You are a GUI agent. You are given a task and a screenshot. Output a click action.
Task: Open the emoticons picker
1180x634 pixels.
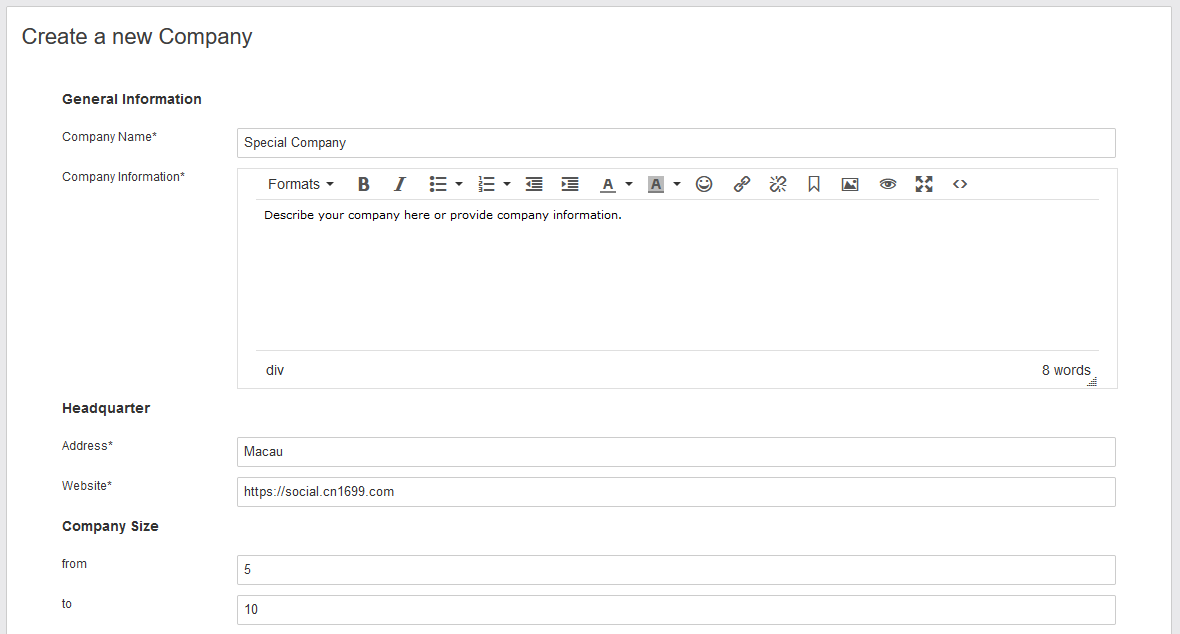pos(704,184)
